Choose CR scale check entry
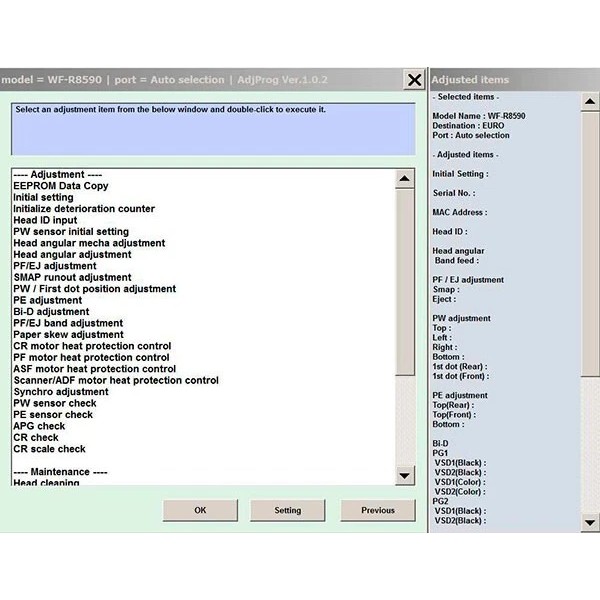The image size is (600, 600). click(49, 449)
